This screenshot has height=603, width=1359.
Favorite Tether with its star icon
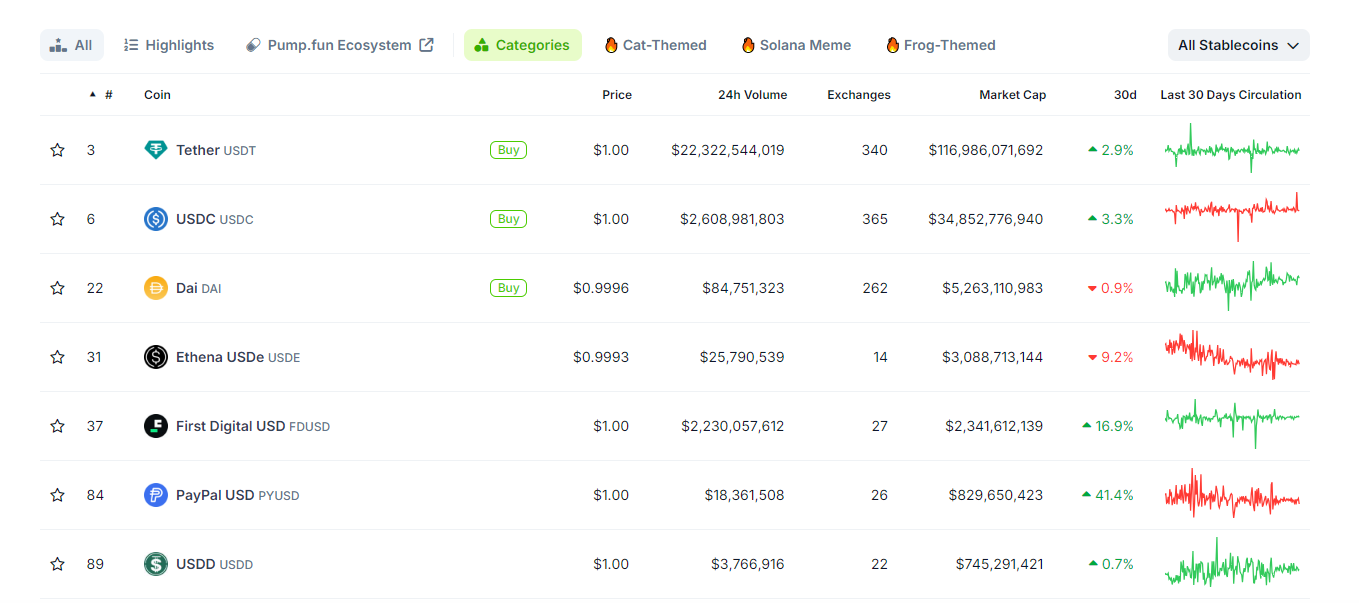(x=57, y=150)
